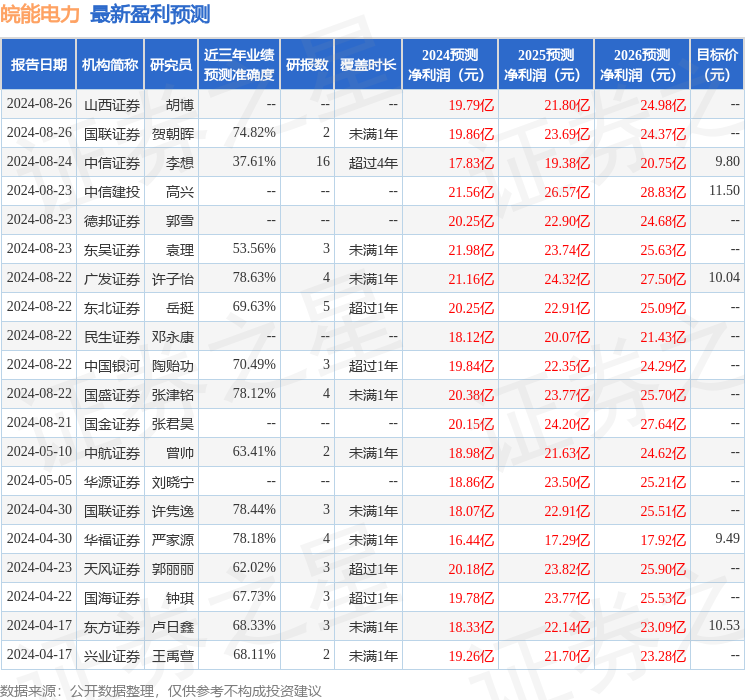This screenshot has height=700, width=745.
Task: Click analyst name 钟琪
Action: [x=180, y=598]
